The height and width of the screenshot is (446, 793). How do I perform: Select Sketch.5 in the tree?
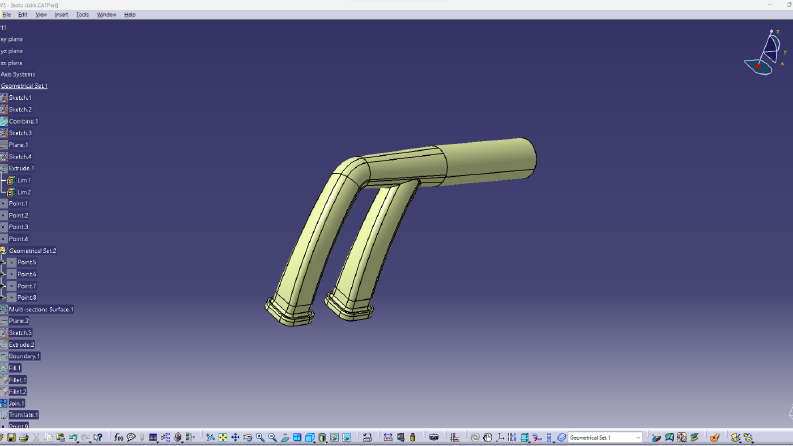pyautogui.click(x=20, y=333)
